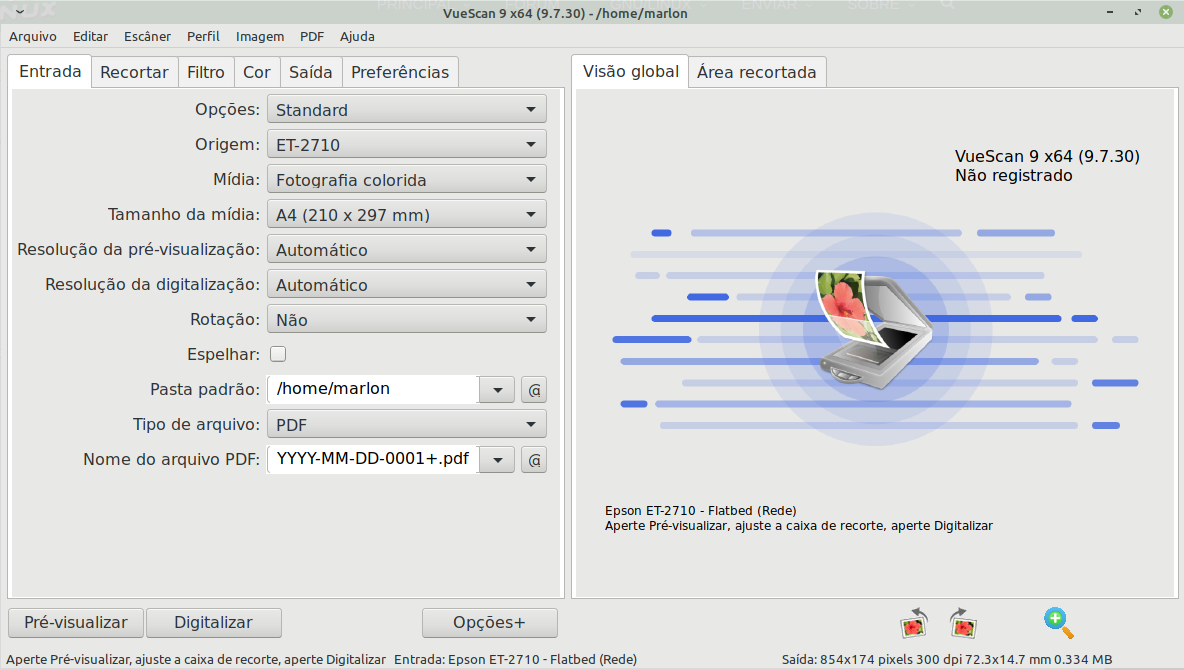1184x670 pixels.
Task: Open the Editar menu
Action: click(x=91, y=36)
